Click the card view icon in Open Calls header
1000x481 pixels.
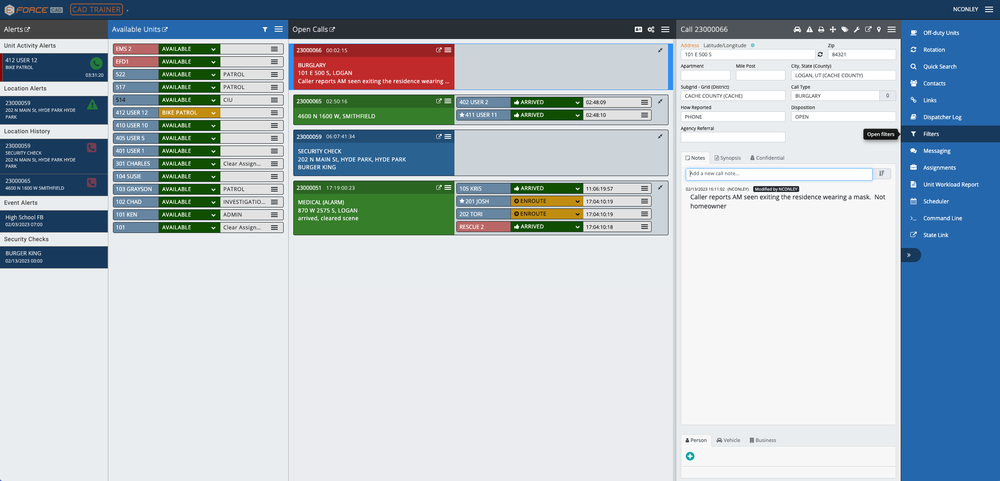click(x=638, y=29)
